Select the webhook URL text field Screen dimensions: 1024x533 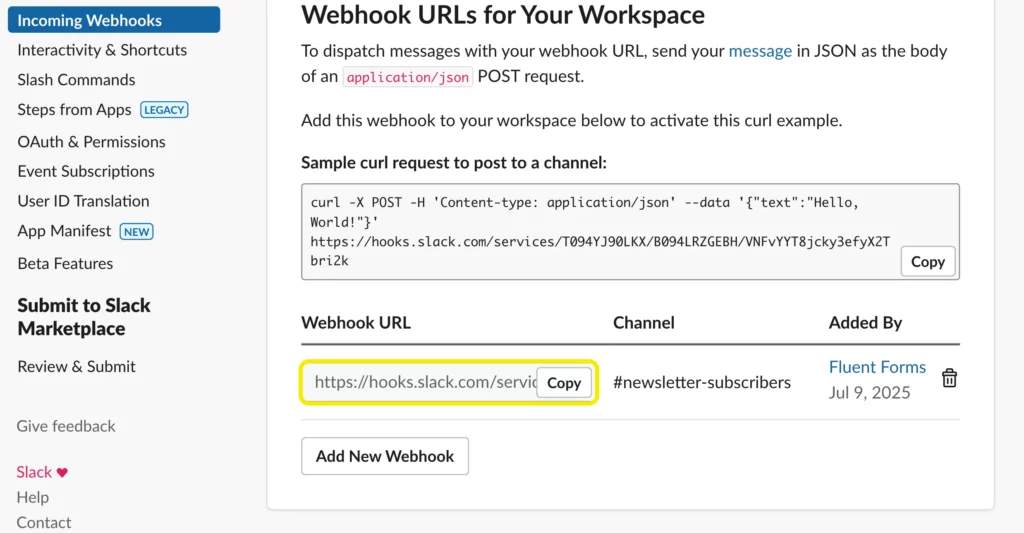click(421, 382)
